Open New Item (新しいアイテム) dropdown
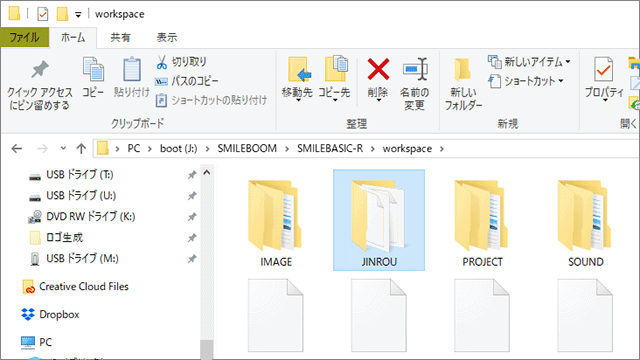Viewport: 640px width, 360px height. [529, 62]
